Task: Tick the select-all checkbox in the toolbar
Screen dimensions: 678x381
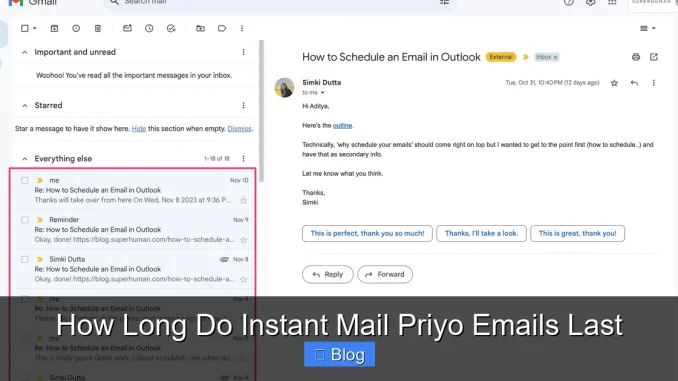Action: point(25,29)
